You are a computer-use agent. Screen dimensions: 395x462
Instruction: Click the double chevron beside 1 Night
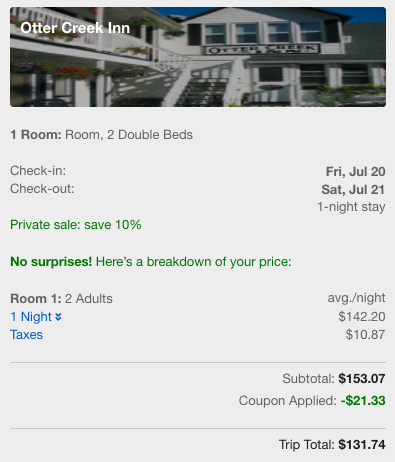pos(58,317)
